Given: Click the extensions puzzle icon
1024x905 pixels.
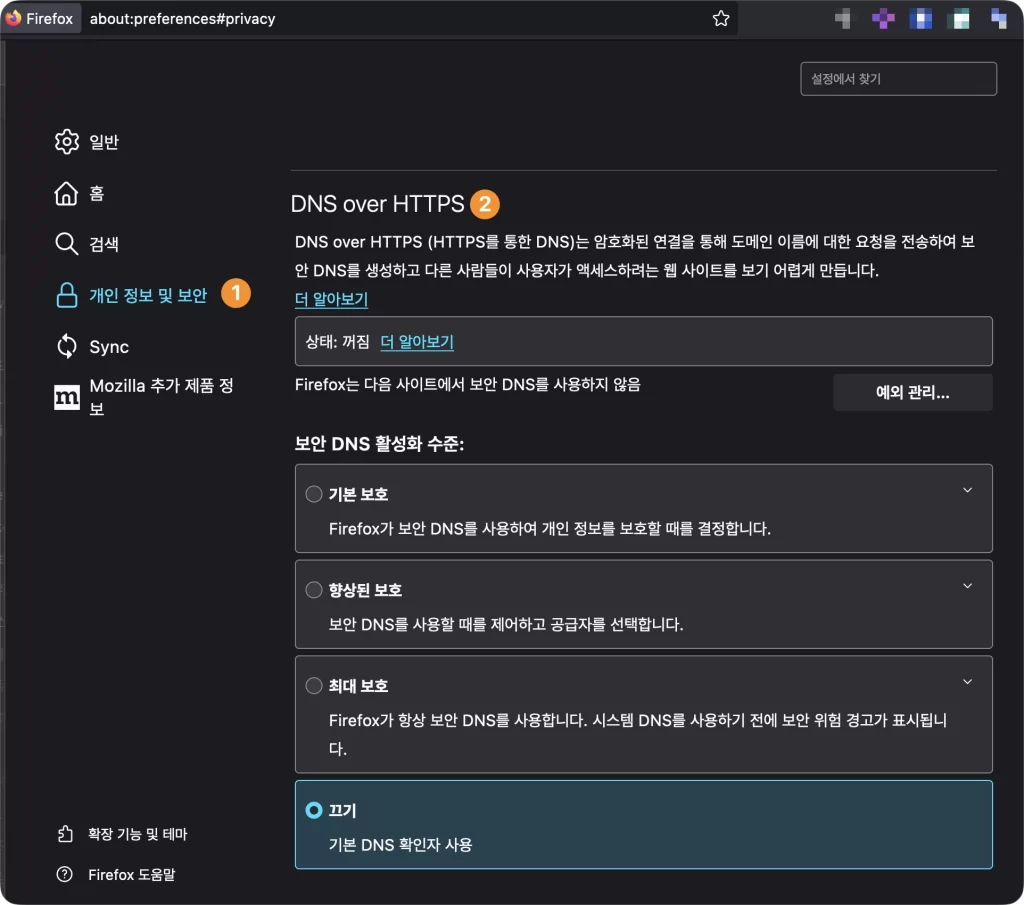Looking at the screenshot, I should pyautogui.click(x=65, y=834).
